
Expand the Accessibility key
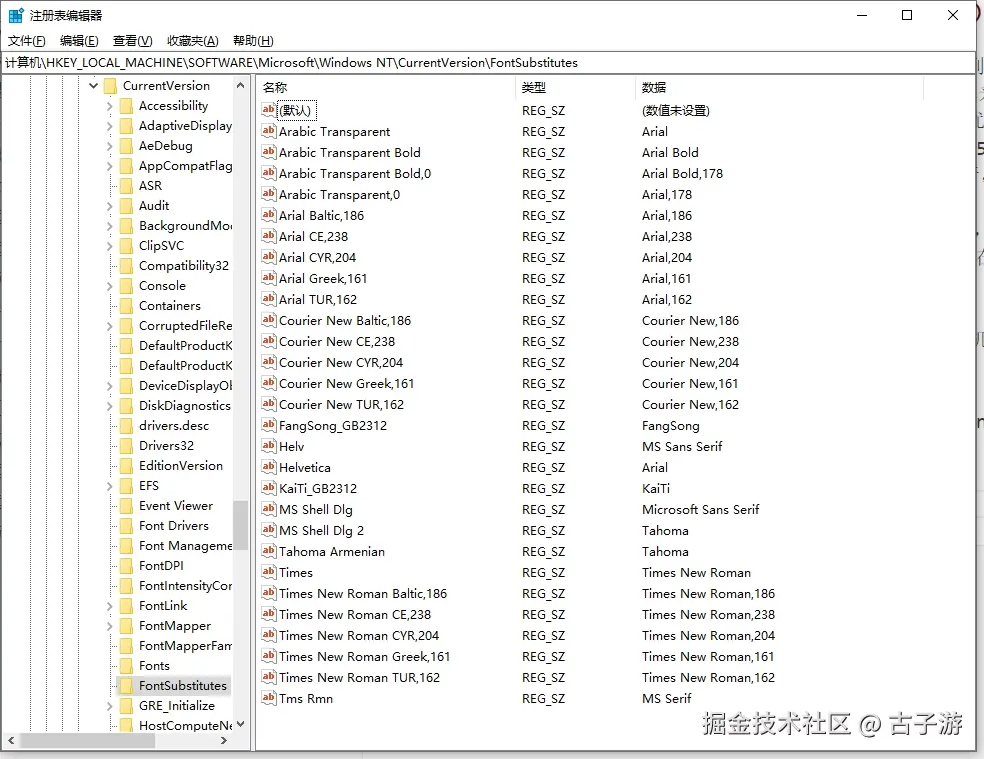point(109,106)
